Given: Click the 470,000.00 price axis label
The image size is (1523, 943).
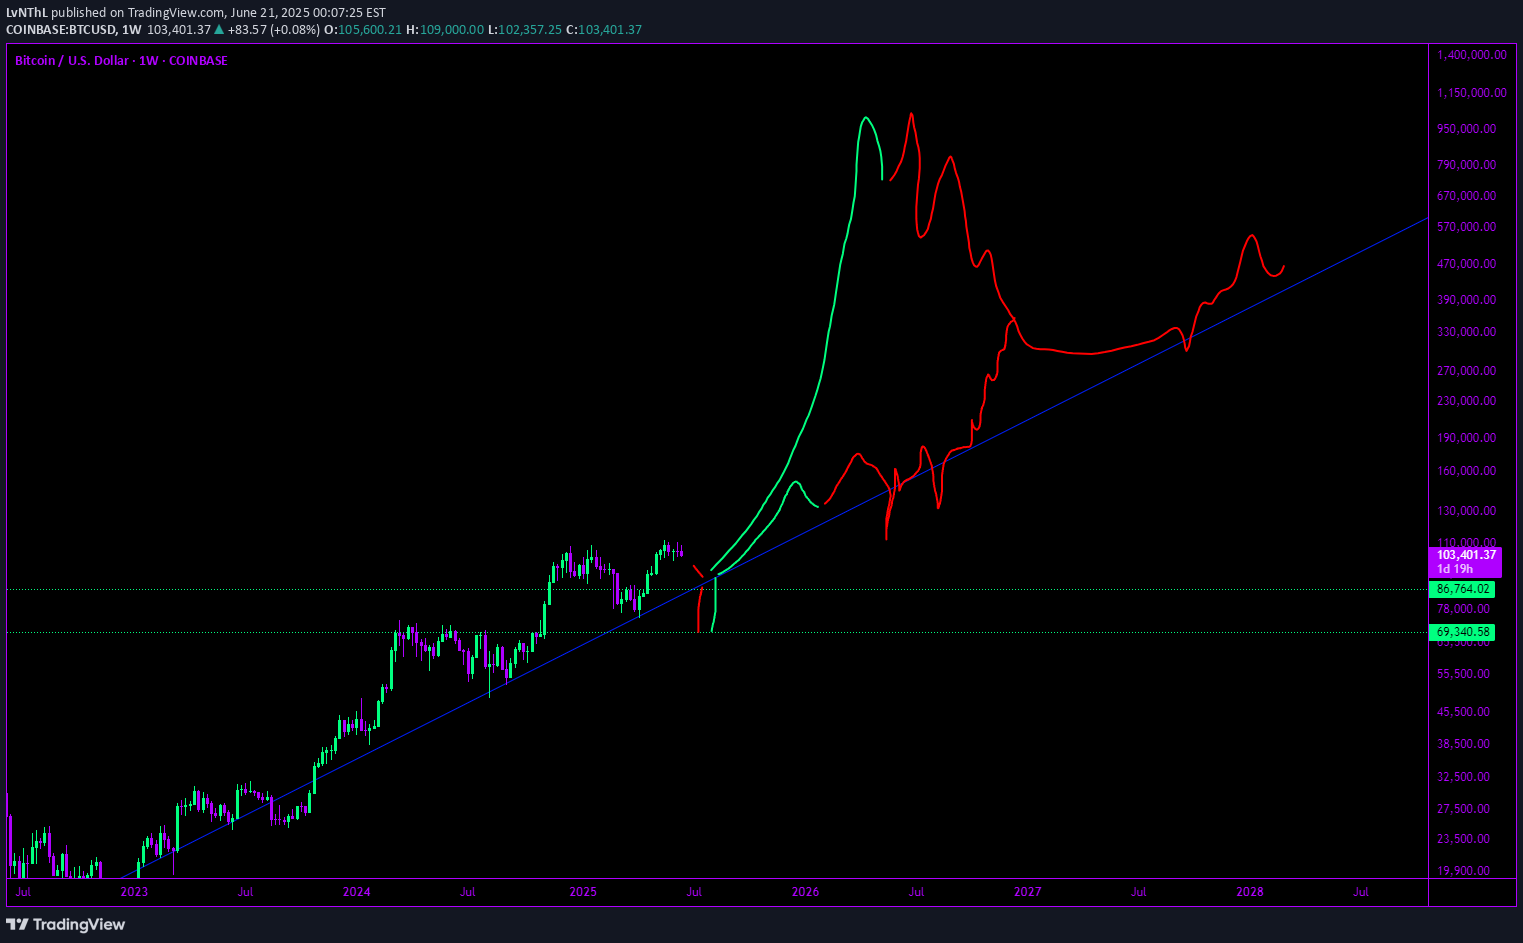Looking at the screenshot, I should click(x=1467, y=264).
